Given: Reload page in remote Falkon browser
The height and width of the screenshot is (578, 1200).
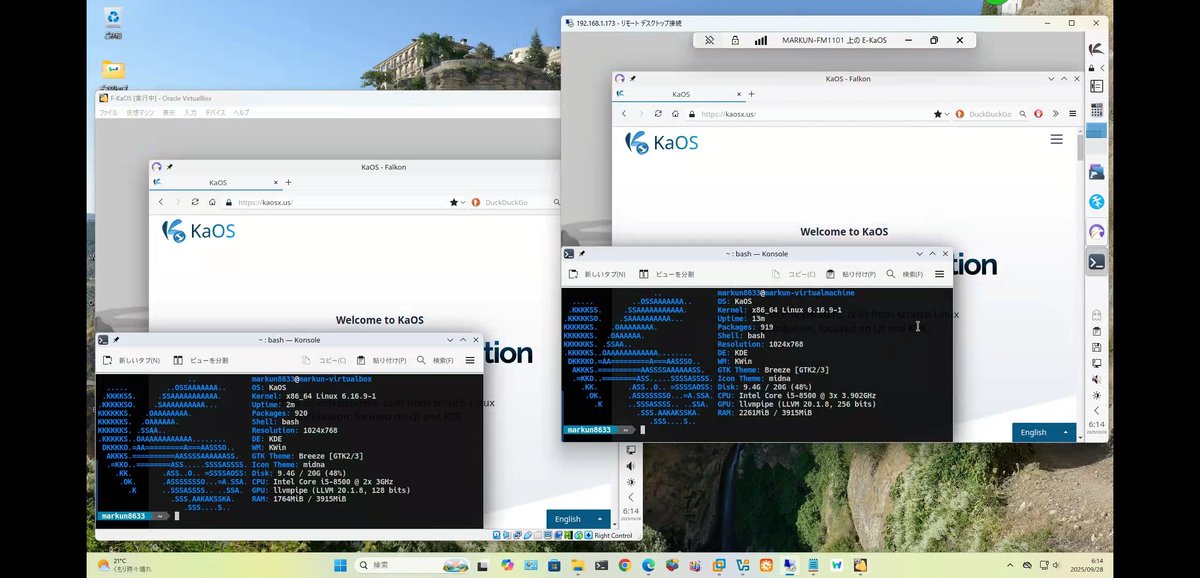Looking at the screenshot, I should click(658, 114).
